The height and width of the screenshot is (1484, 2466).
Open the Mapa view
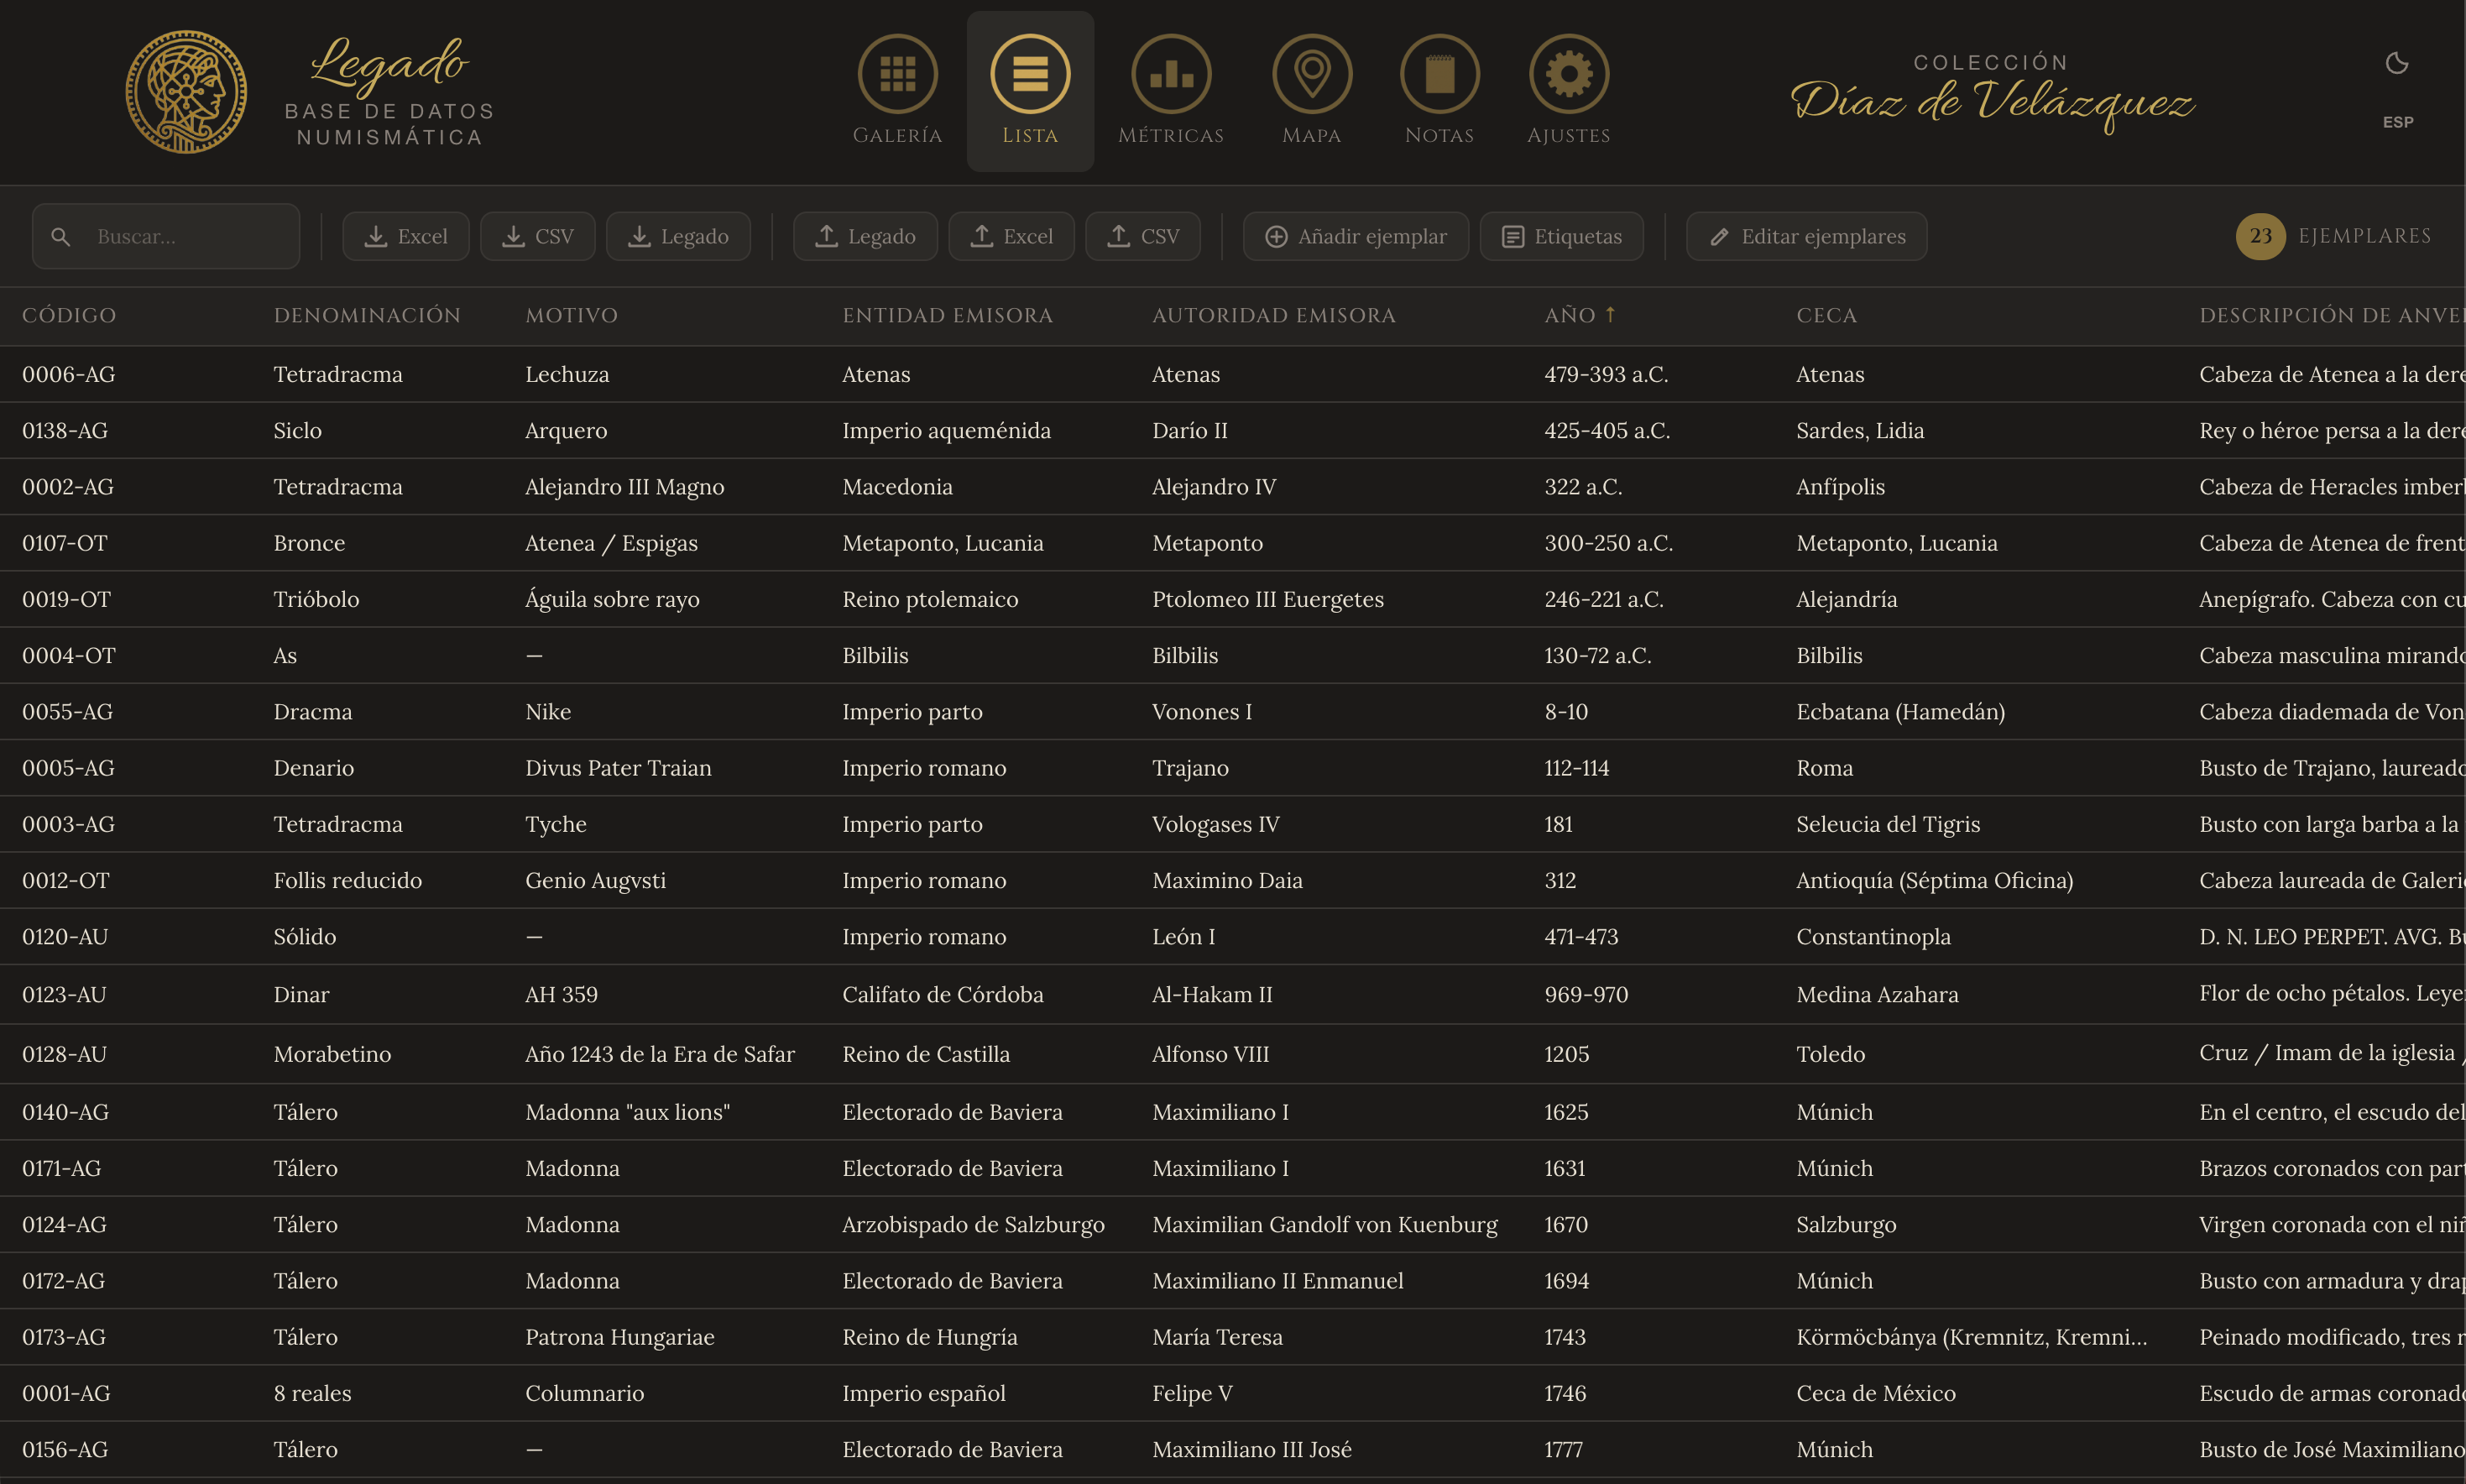[1312, 90]
